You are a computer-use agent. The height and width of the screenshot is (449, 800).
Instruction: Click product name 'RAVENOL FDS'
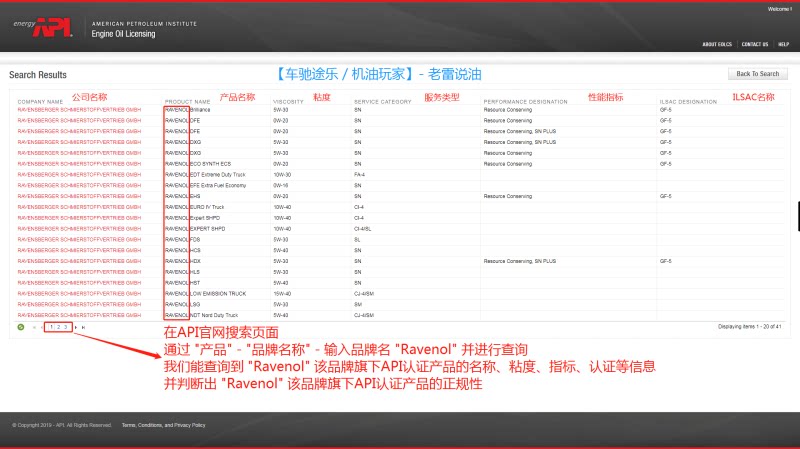pyautogui.click(x=183, y=239)
